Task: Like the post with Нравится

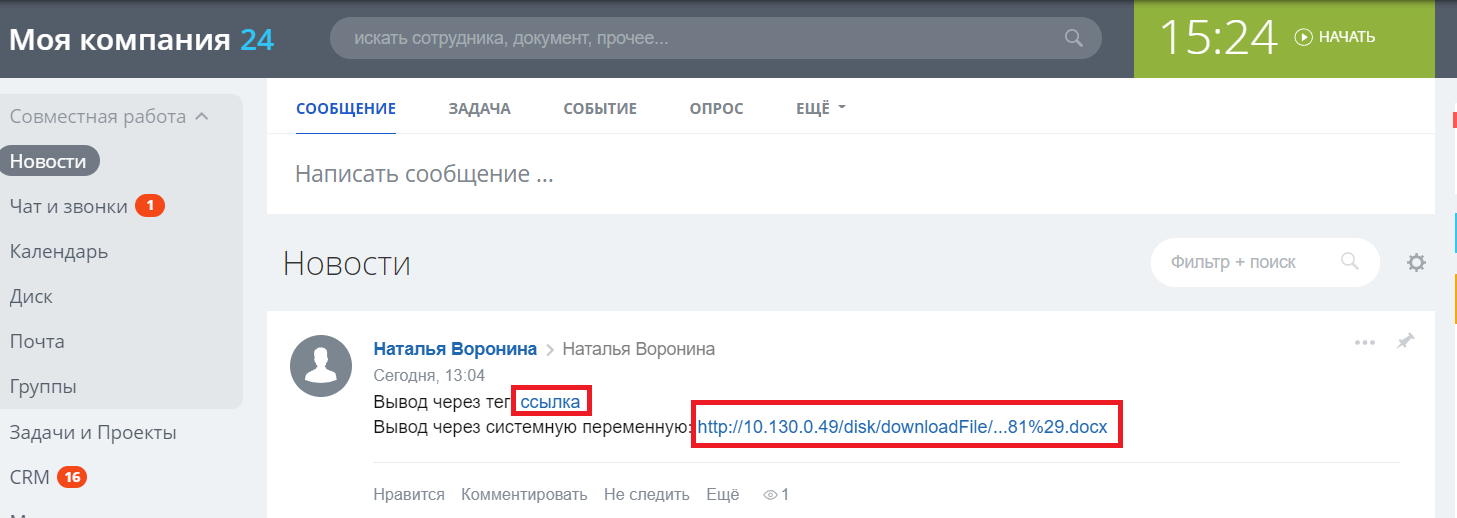Action: click(x=408, y=494)
